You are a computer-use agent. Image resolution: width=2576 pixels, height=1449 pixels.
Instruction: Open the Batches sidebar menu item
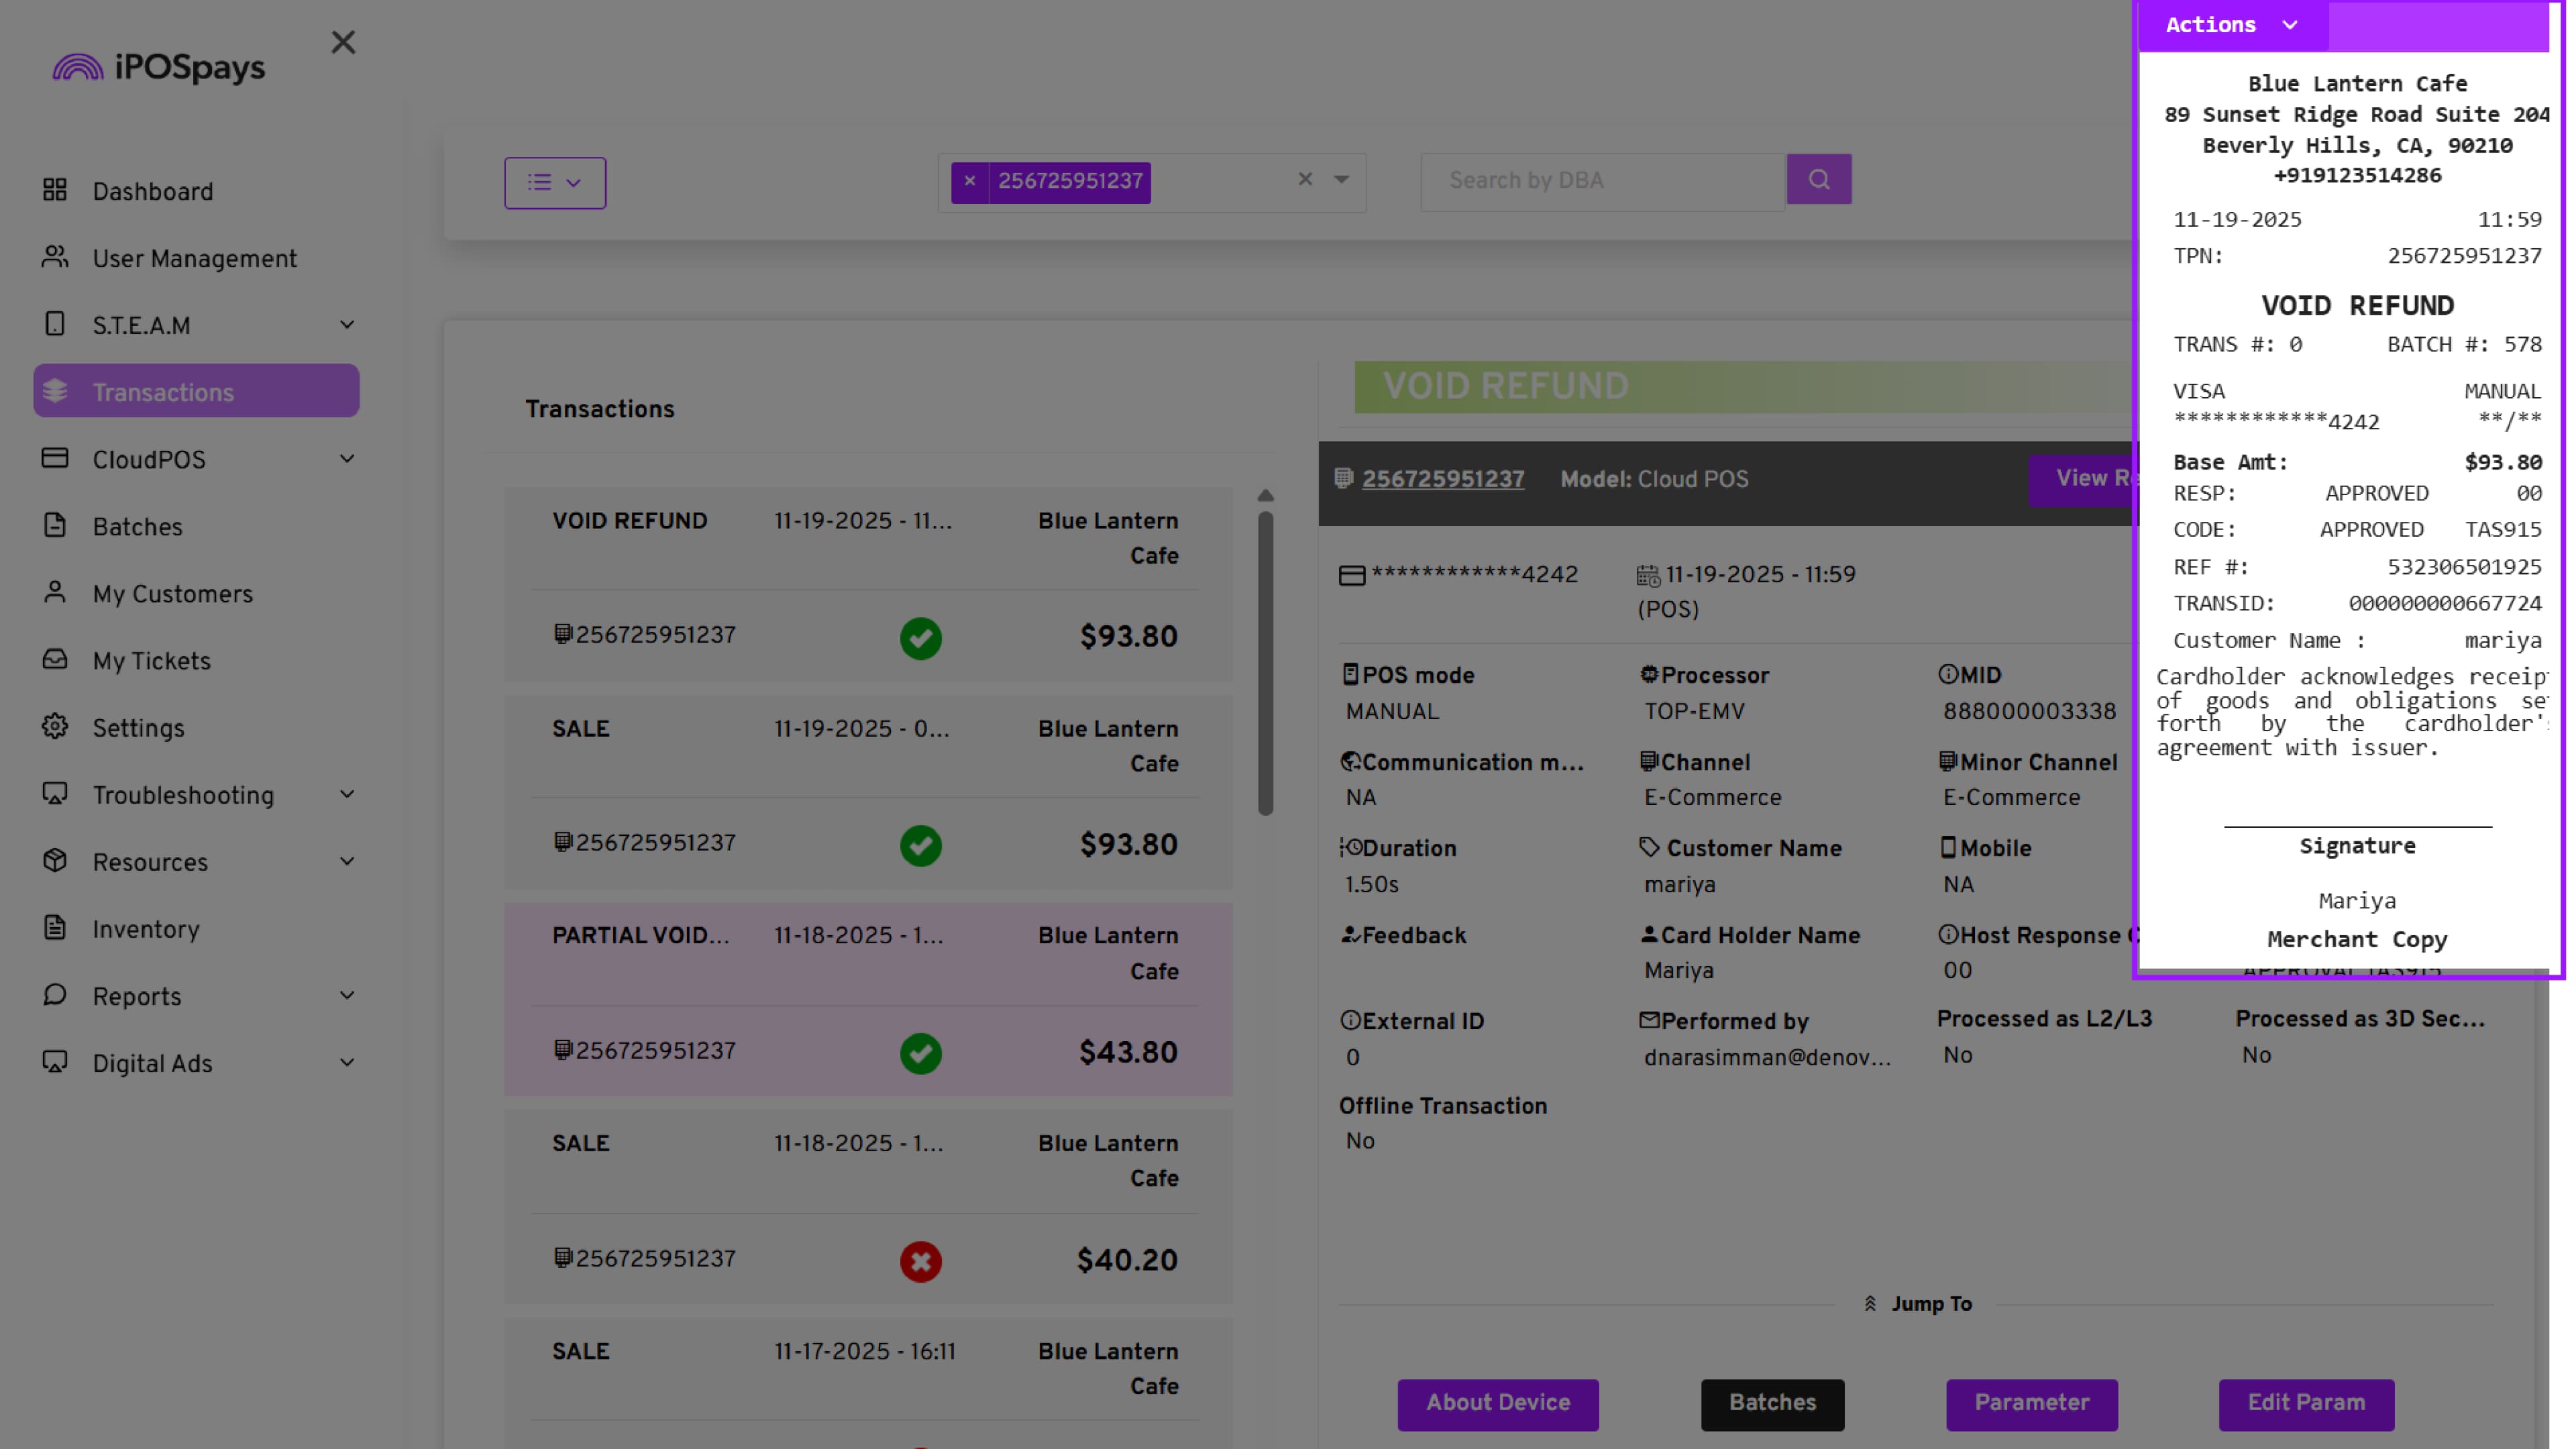137,527
